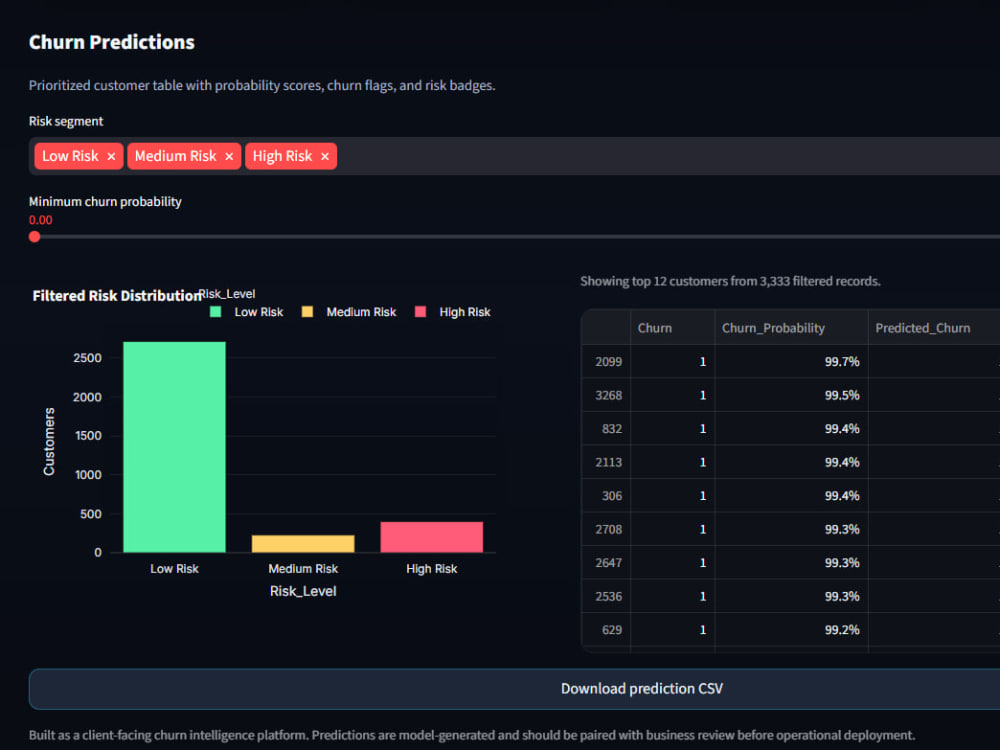The width and height of the screenshot is (1000, 750).
Task: Select row index 2708 in table
Action: click(606, 529)
